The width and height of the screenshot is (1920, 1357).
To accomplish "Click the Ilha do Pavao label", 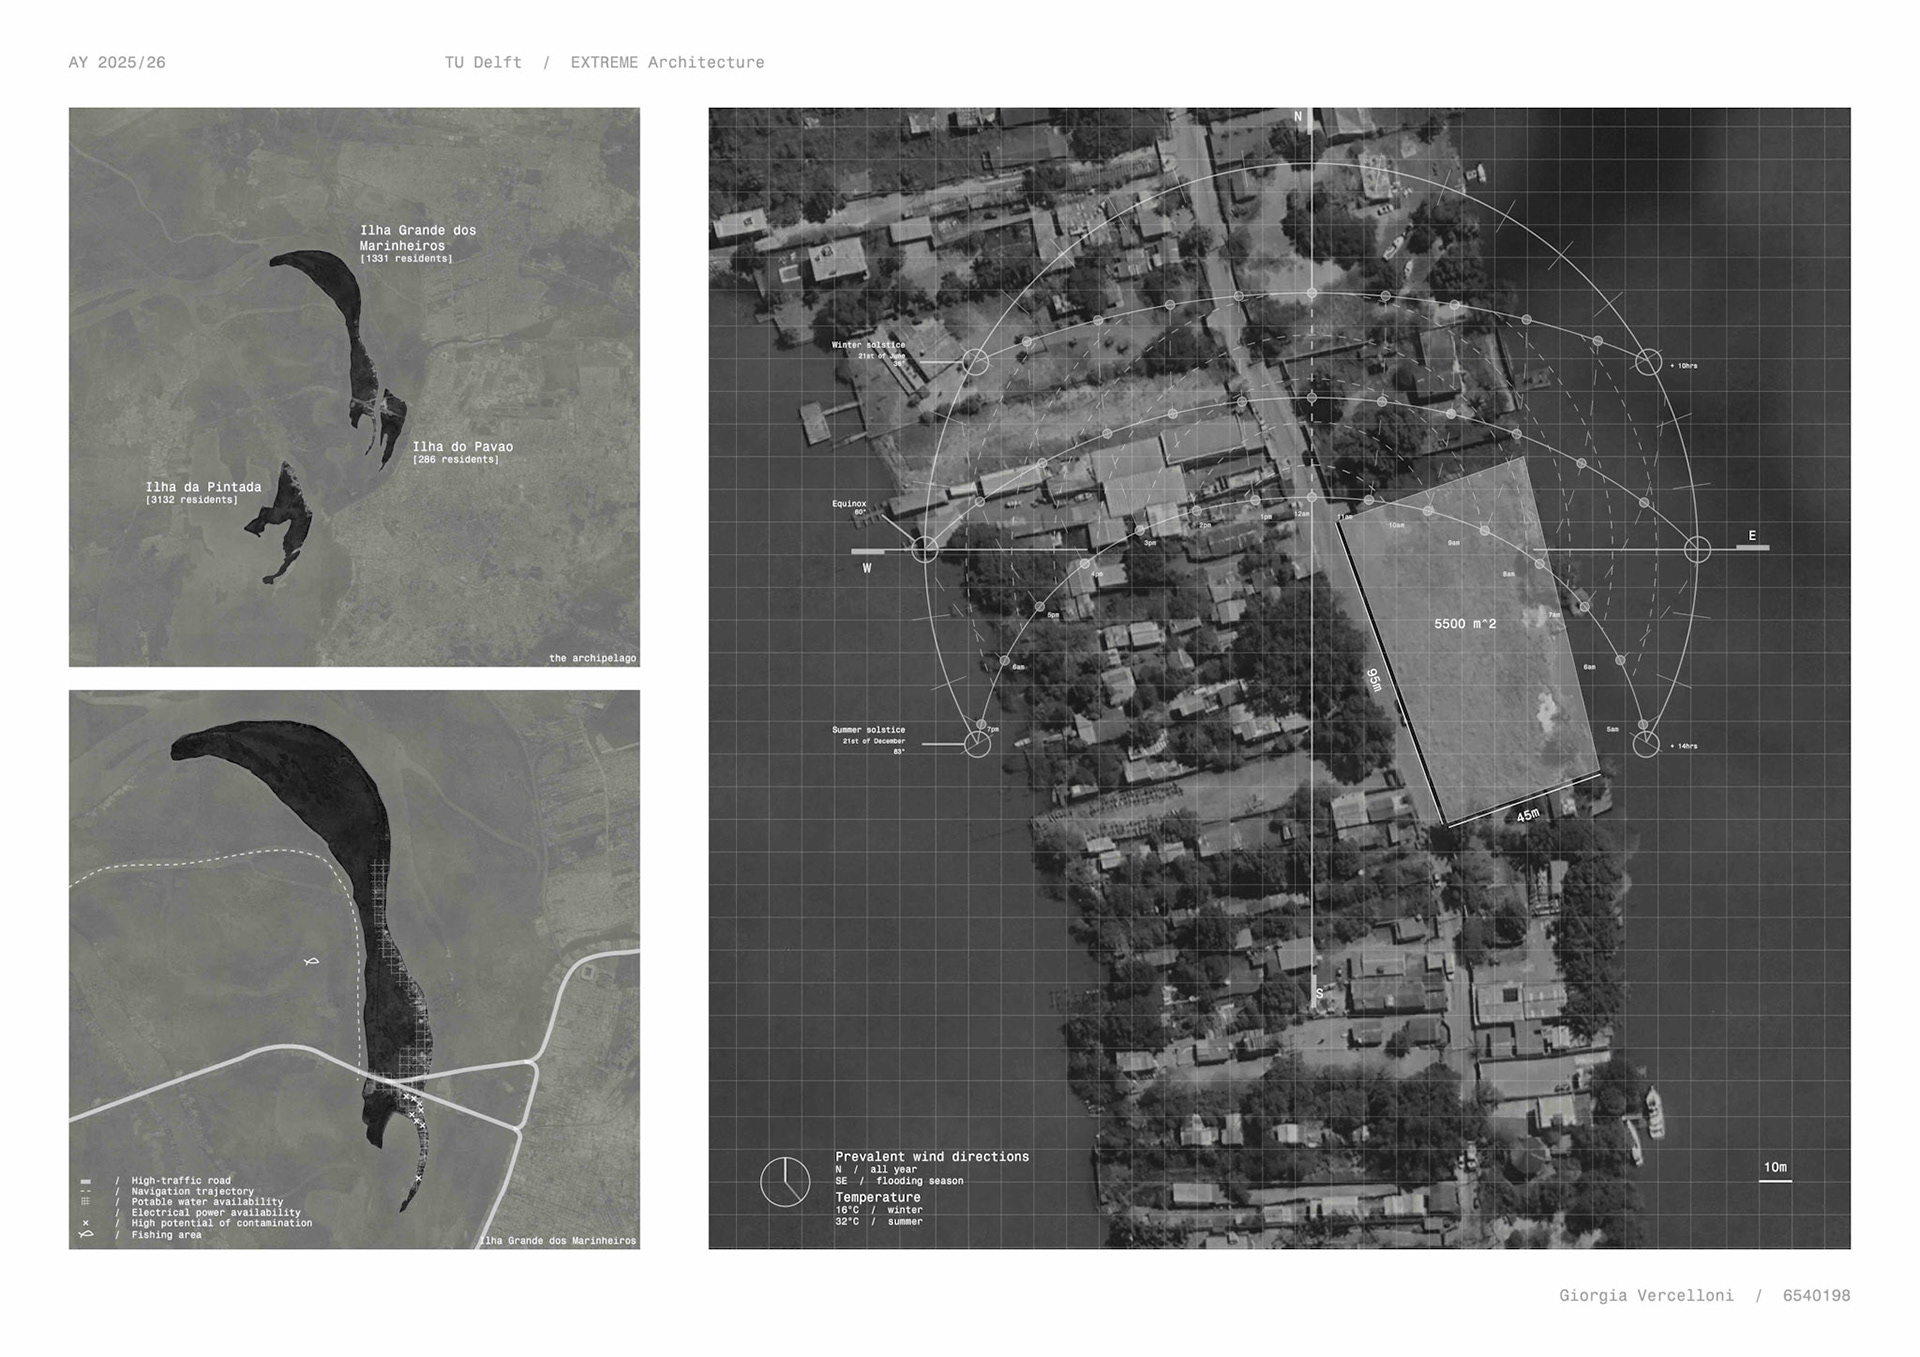I will (462, 447).
